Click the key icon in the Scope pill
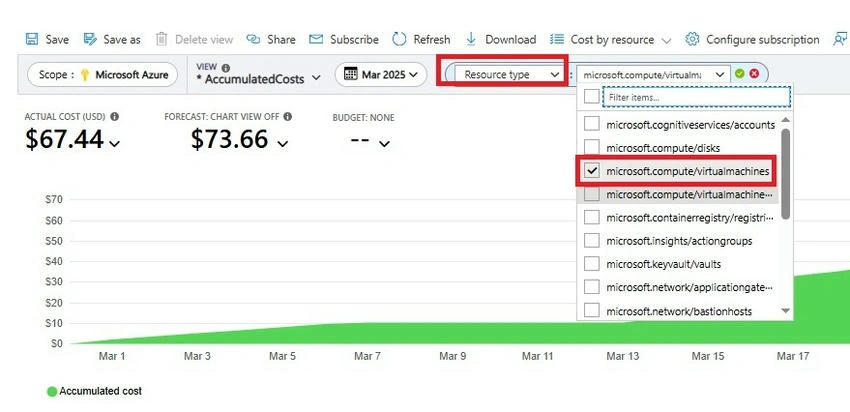The width and height of the screenshot is (850, 412). [x=85, y=75]
